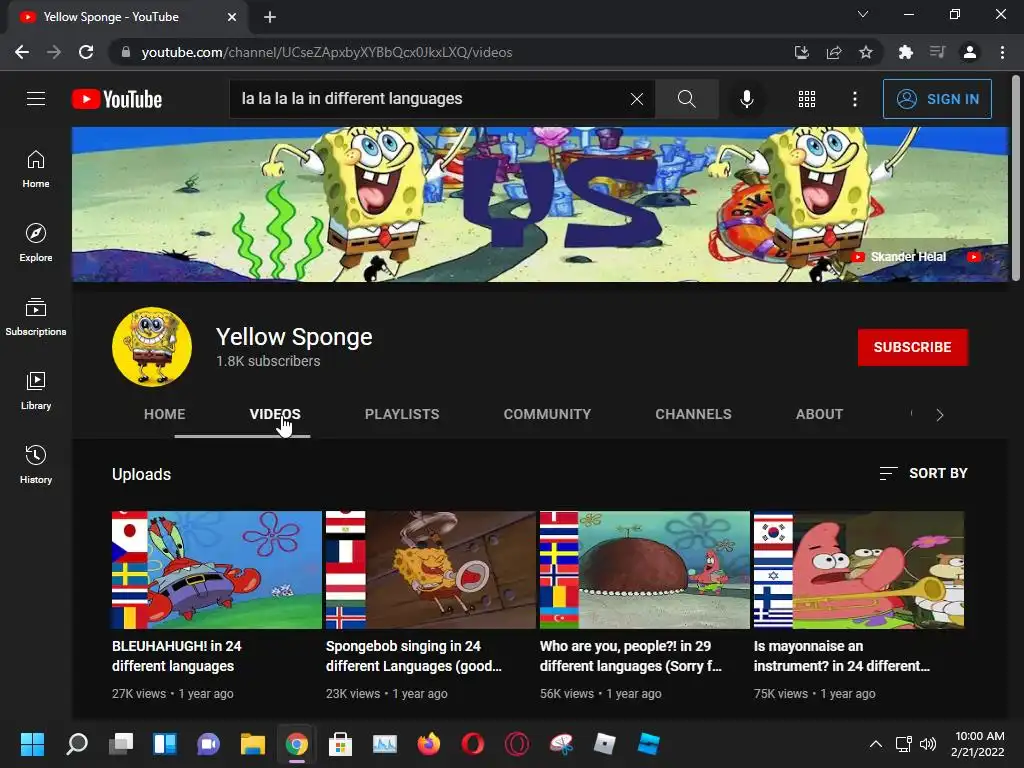The height and width of the screenshot is (768, 1024).
Task: Open the Channels tab
Action: coord(694,414)
